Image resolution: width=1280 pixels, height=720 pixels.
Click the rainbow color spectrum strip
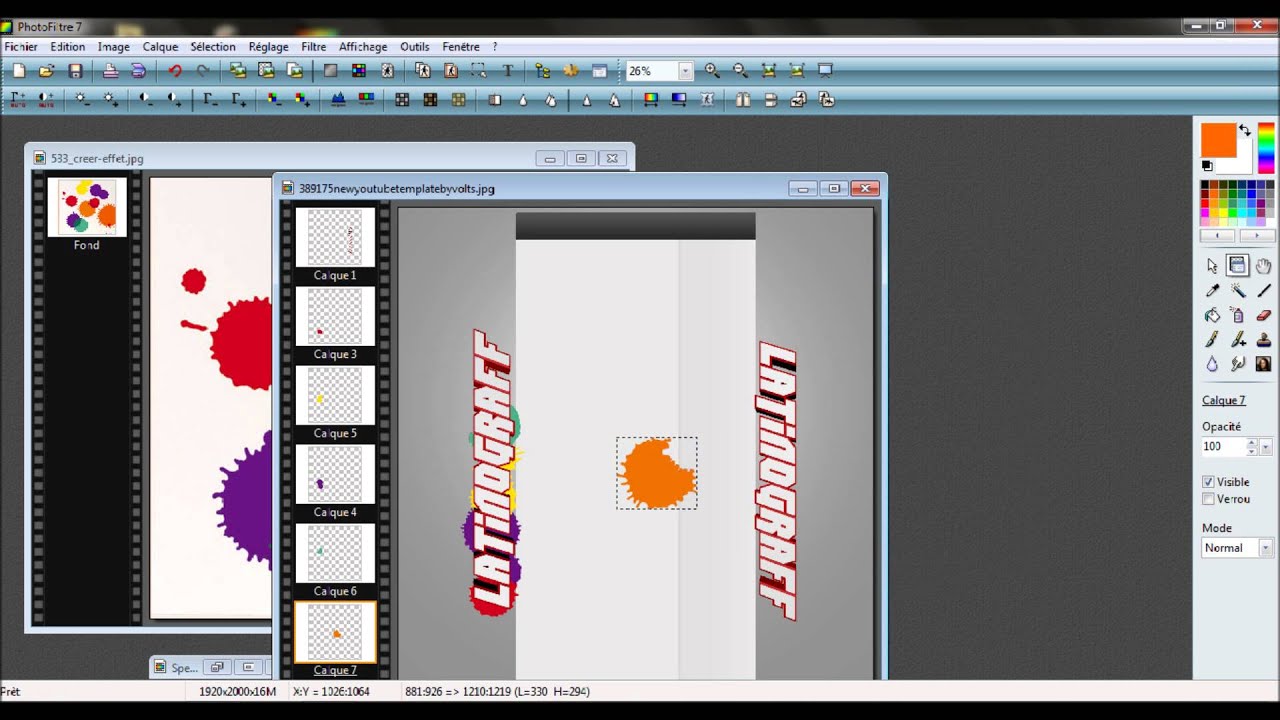click(x=1266, y=148)
